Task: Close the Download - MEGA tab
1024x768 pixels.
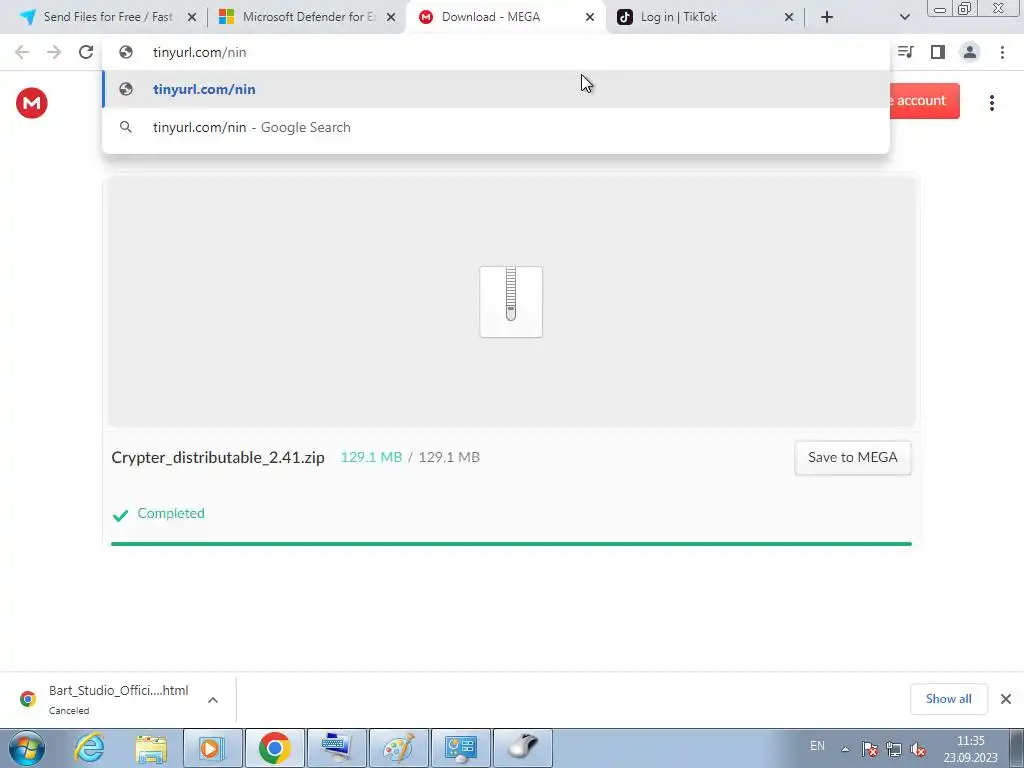Action: click(590, 18)
